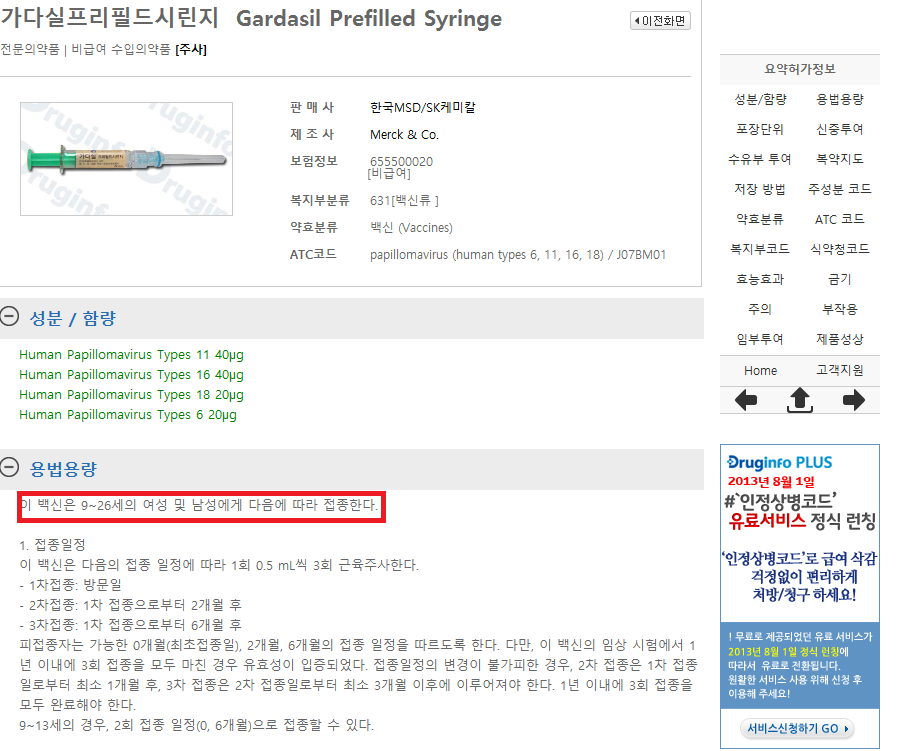Go to 임부투여 section link
The width and height of the screenshot is (904, 751).
point(760,339)
